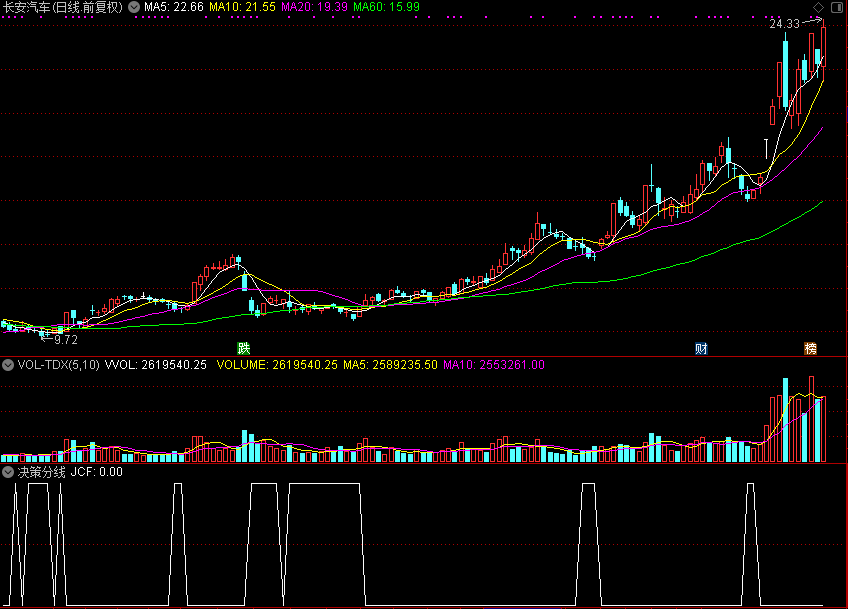Screen dimensions: 848x609
Task: Click volume MA5: 2589235.50 label
Action: (390, 365)
